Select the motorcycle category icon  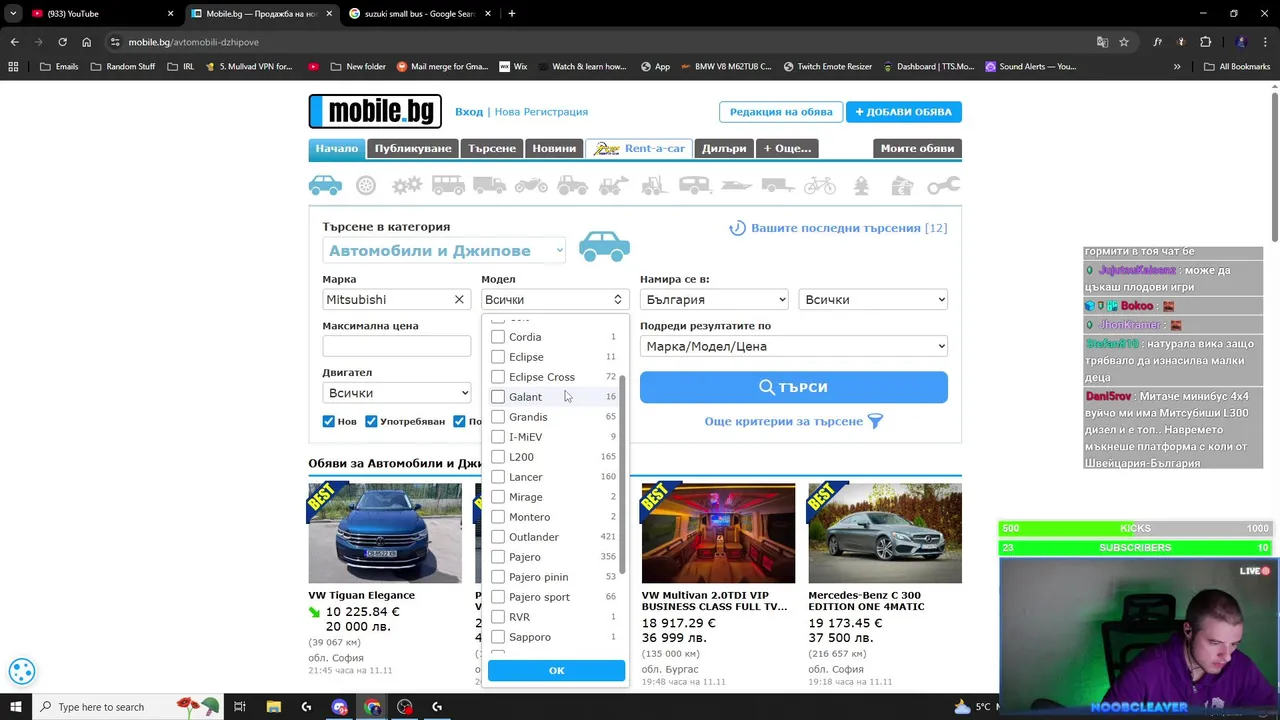531,185
